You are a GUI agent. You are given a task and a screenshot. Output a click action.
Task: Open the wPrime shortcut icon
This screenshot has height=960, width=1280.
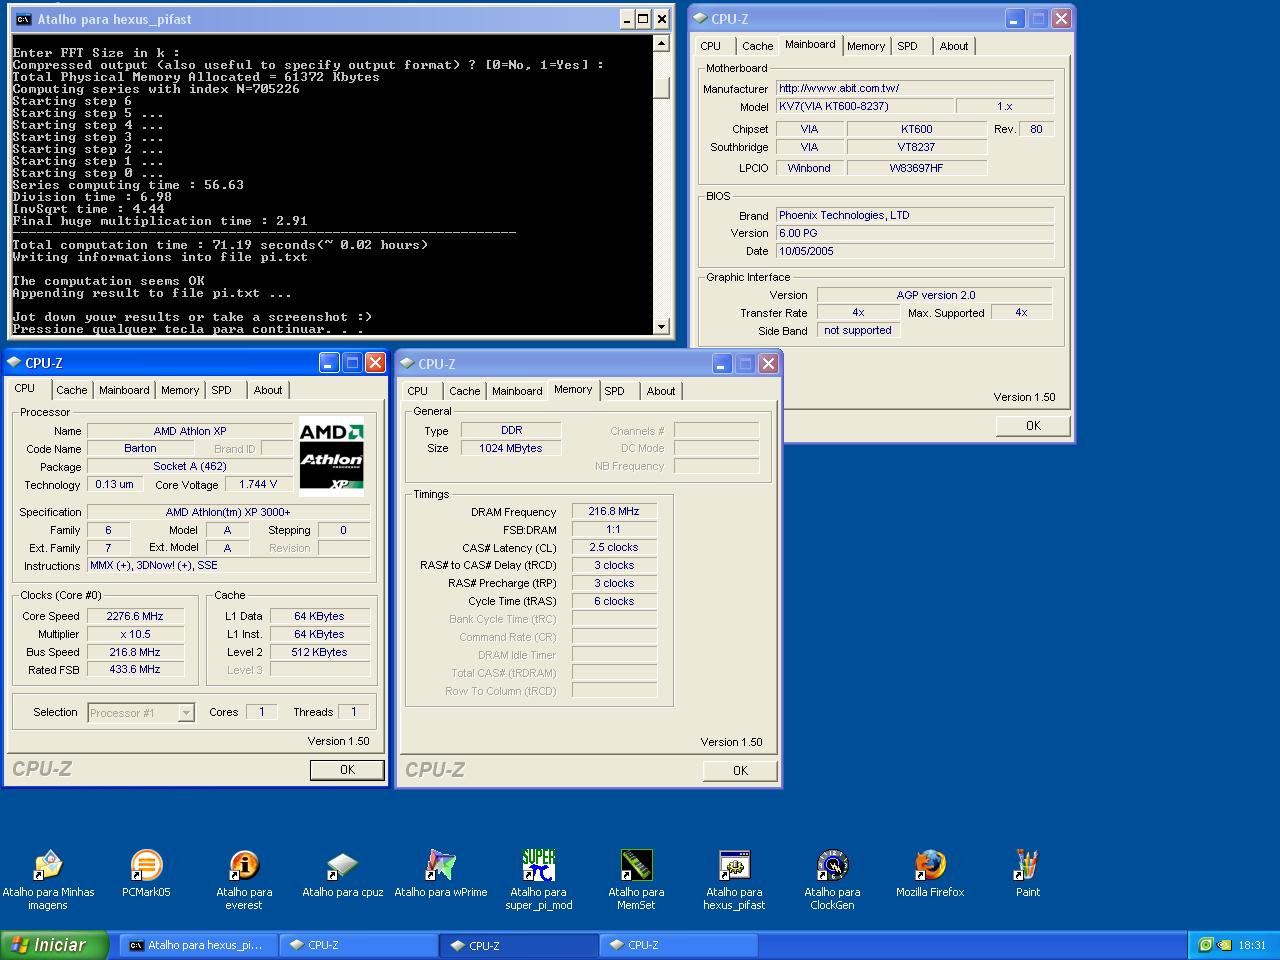pos(440,866)
